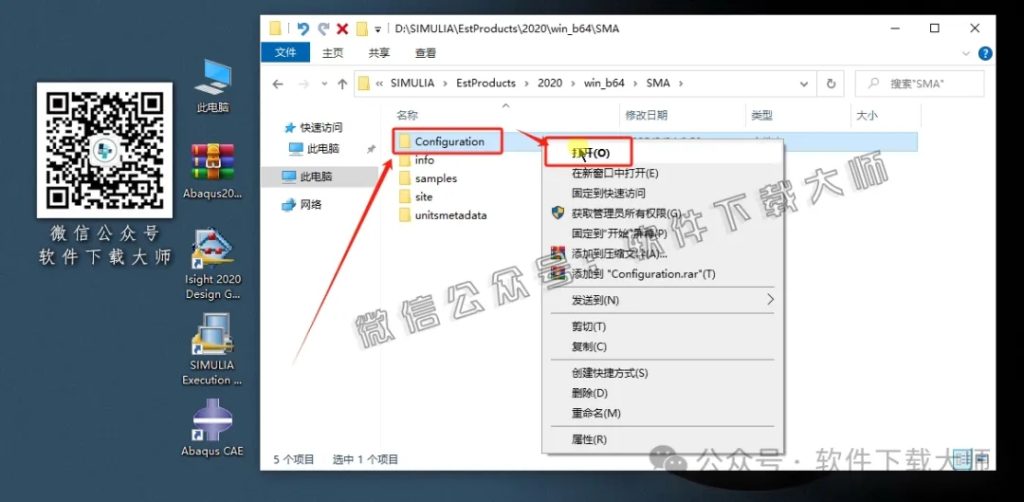Click the folder icon in window title bar
The width and height of the screenshot is (1024, 502).
276,29
